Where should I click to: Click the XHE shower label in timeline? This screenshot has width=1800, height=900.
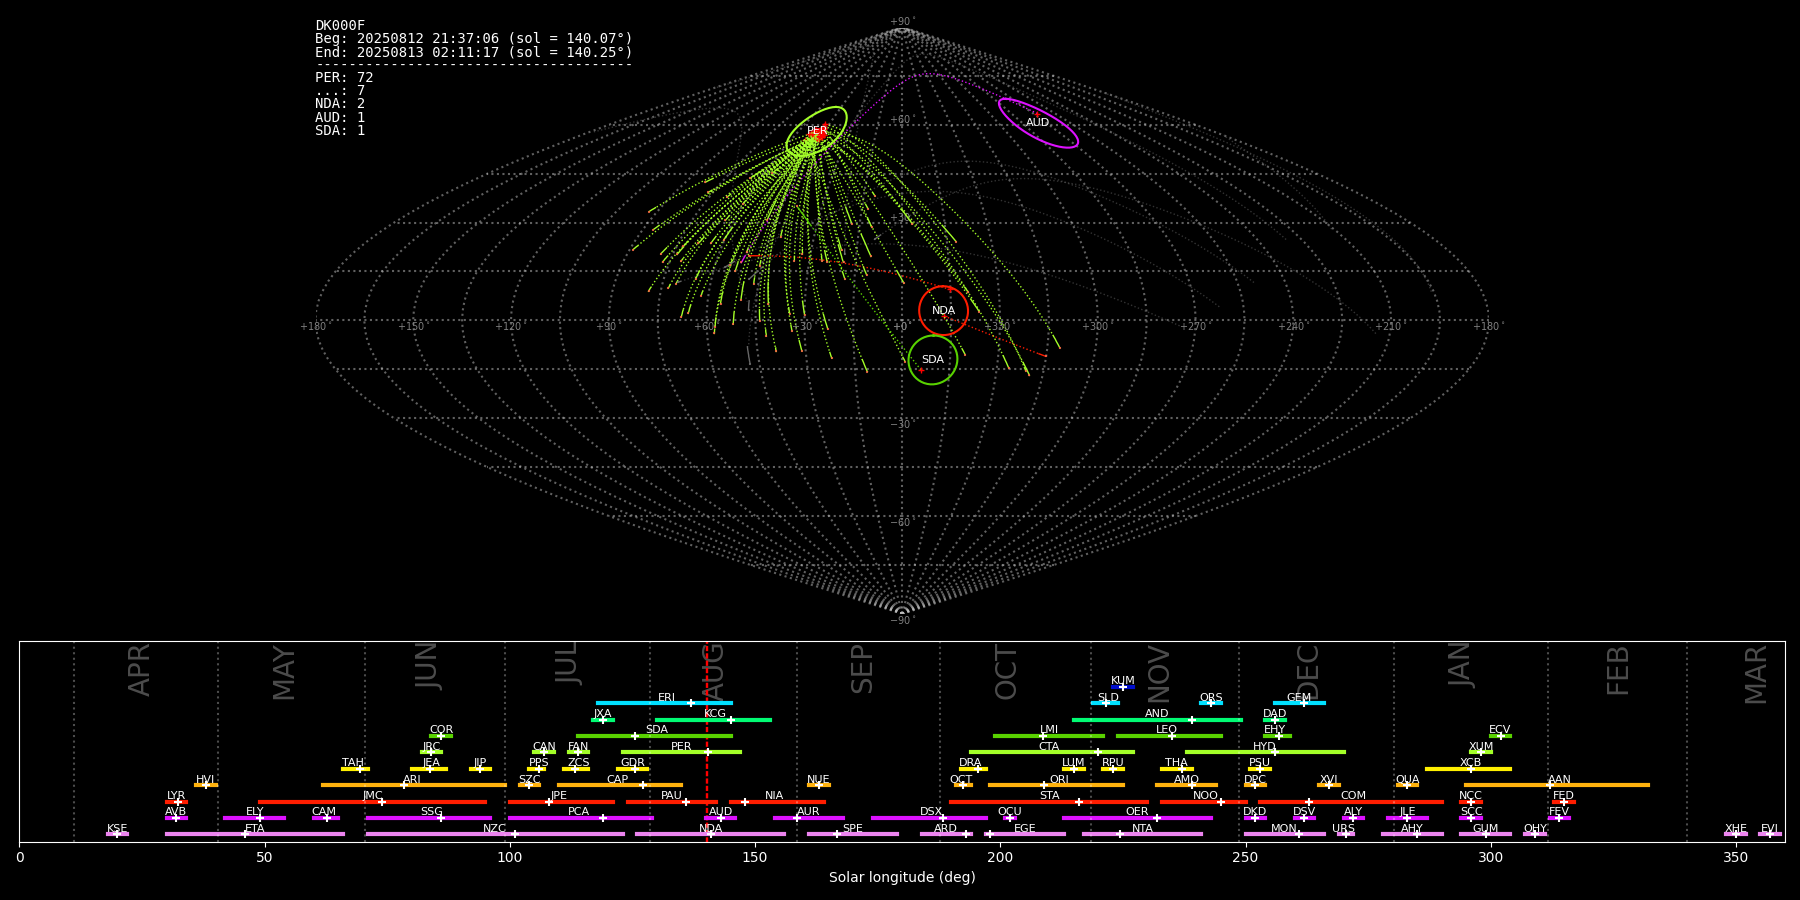(1735, 828)
